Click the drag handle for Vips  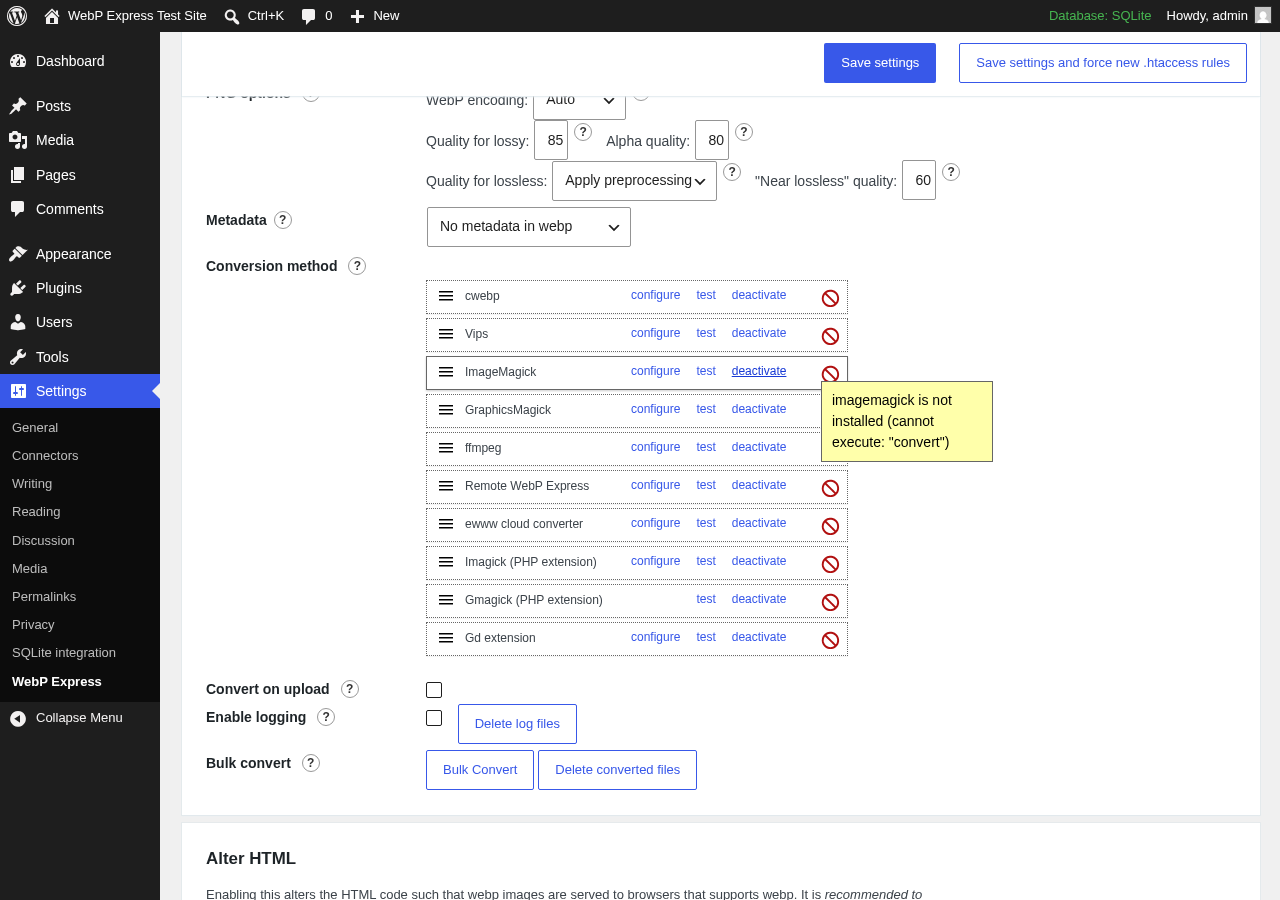coord(446,334)
